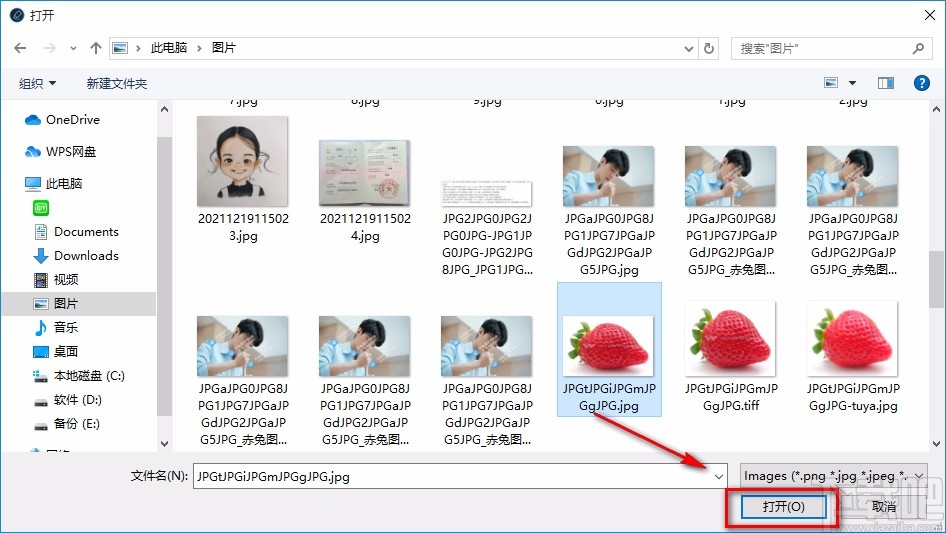
Task: Open recent locations dropdown arrow
Action: point(73,49)
